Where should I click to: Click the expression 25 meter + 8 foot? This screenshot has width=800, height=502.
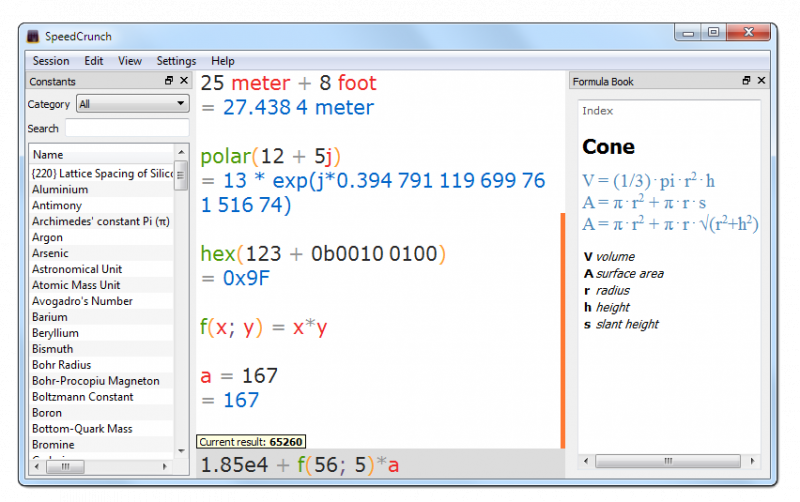(289, 83)
